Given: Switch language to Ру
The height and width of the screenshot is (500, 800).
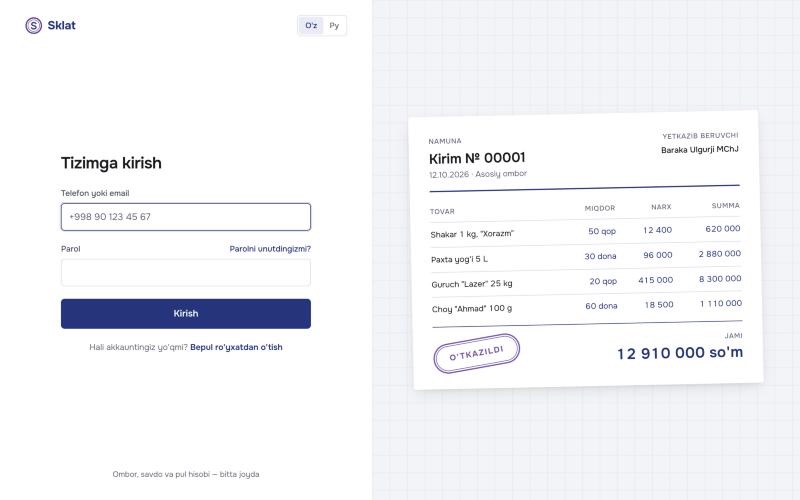Looking at the screenshot, I should [334, 26].
